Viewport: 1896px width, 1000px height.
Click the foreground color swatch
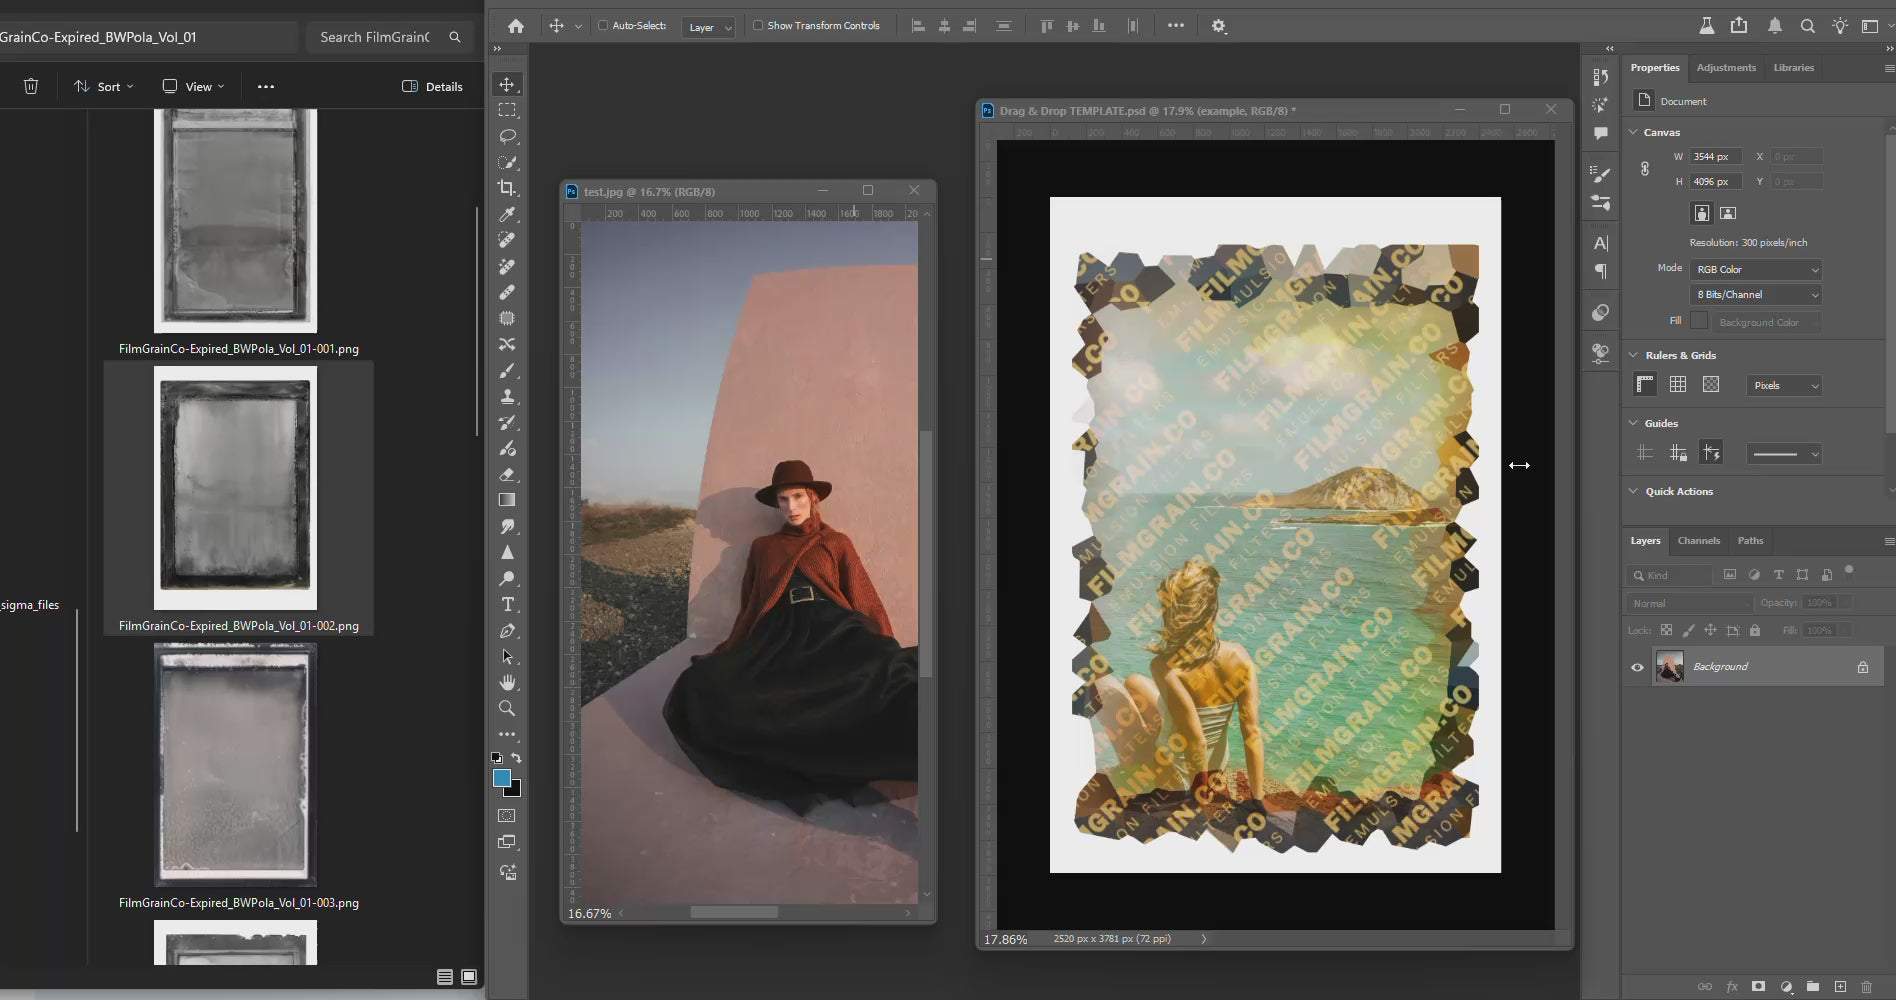tap(501, 778)
